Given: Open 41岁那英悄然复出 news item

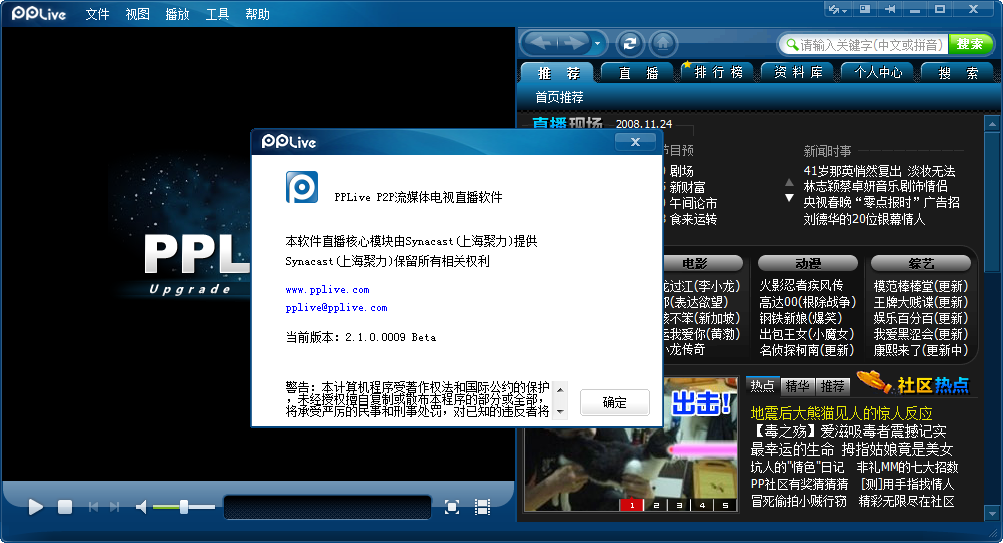Looking at the screenshot, I should click(x=879, y=171).
